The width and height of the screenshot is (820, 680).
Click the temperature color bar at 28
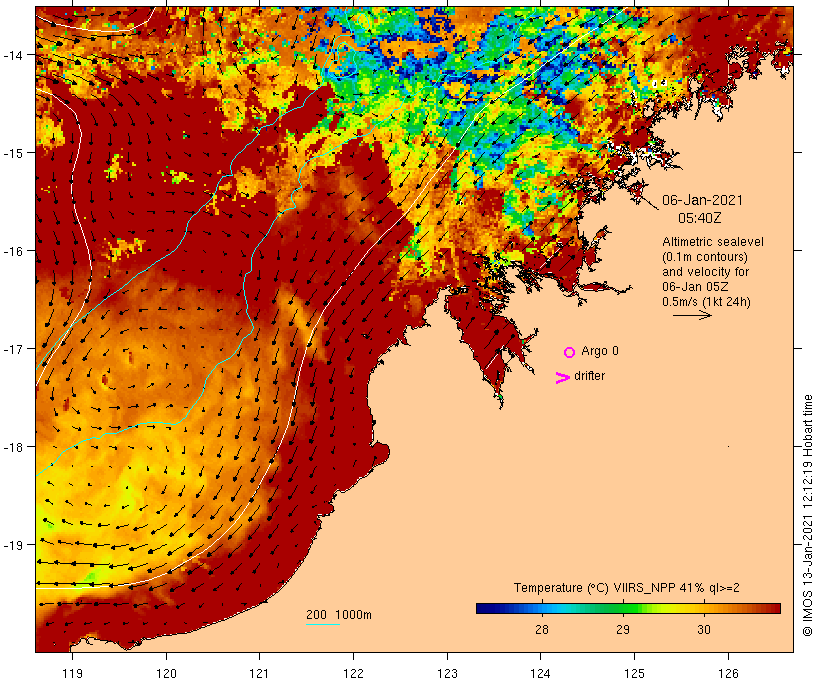[x=542, y=608]
